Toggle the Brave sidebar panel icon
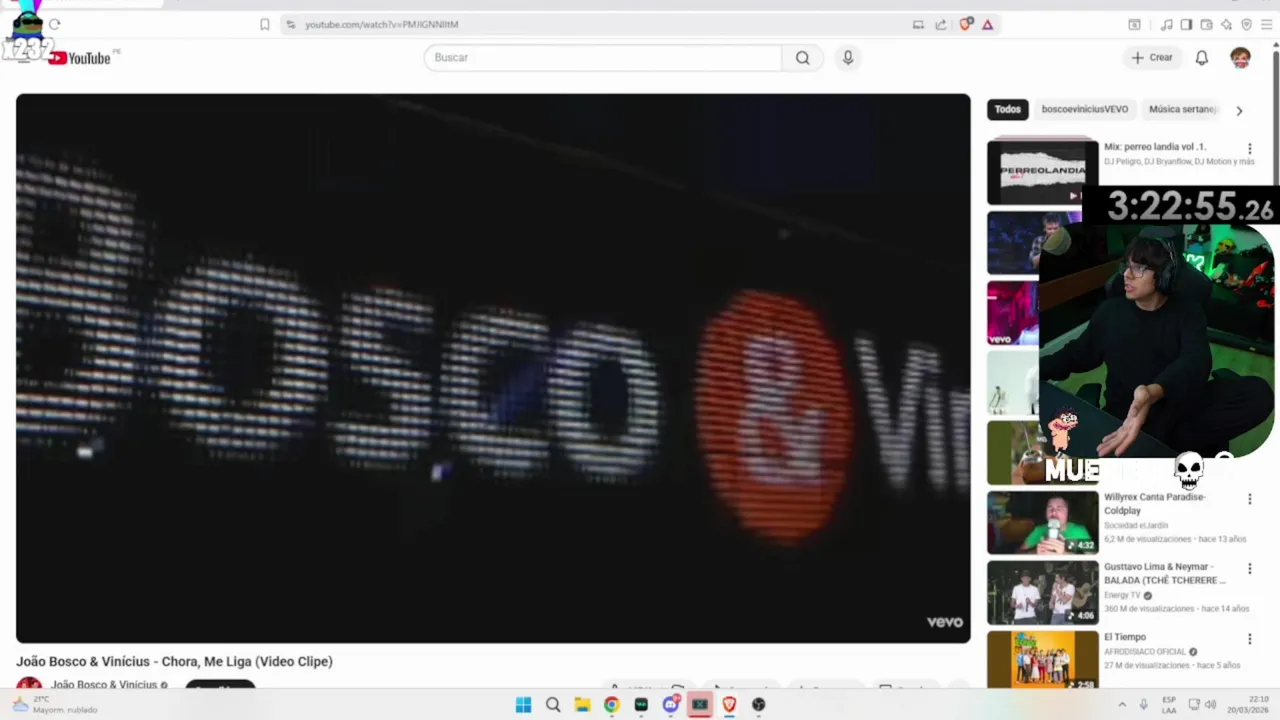The image size is (1280, 720). pyautogui.click(x=1186, y=24)
